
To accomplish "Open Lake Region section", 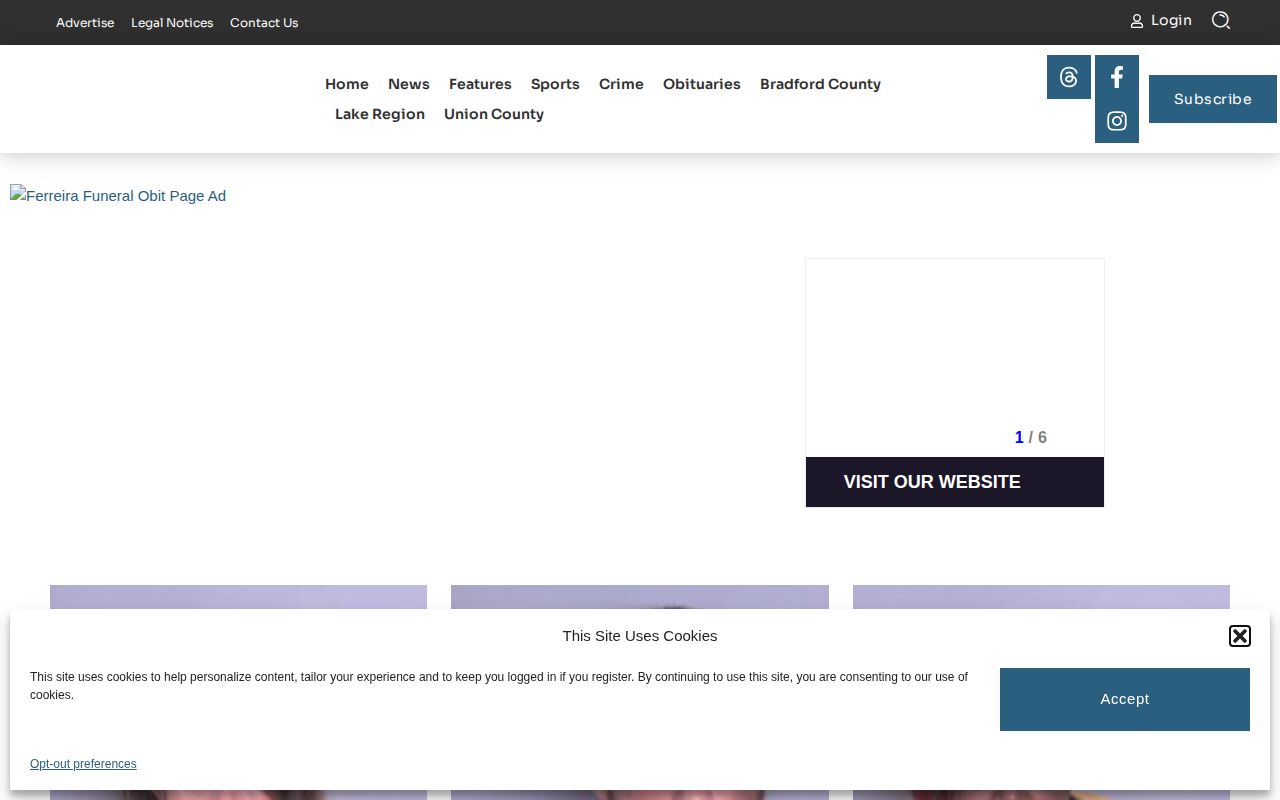I will [x=380, y=114].
